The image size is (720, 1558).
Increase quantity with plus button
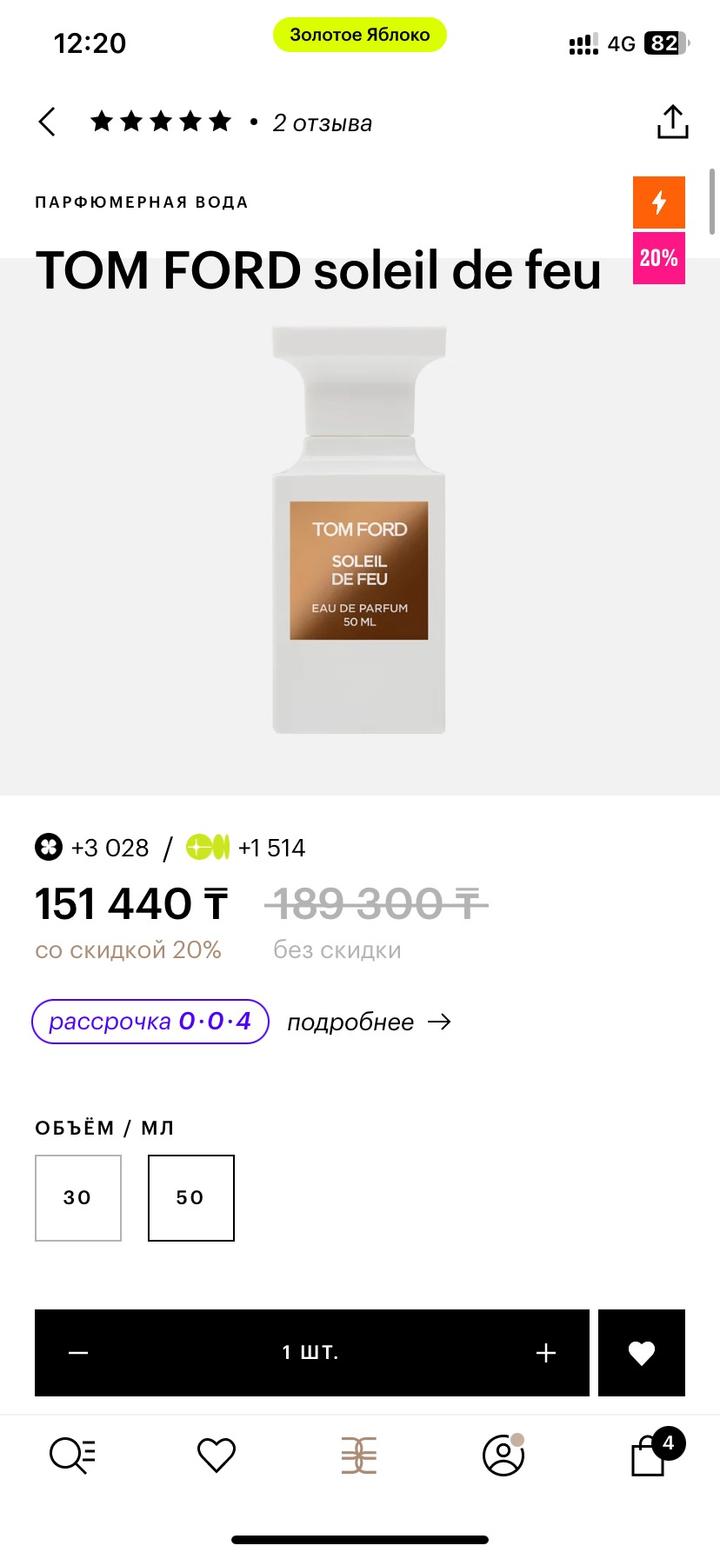545,1353
